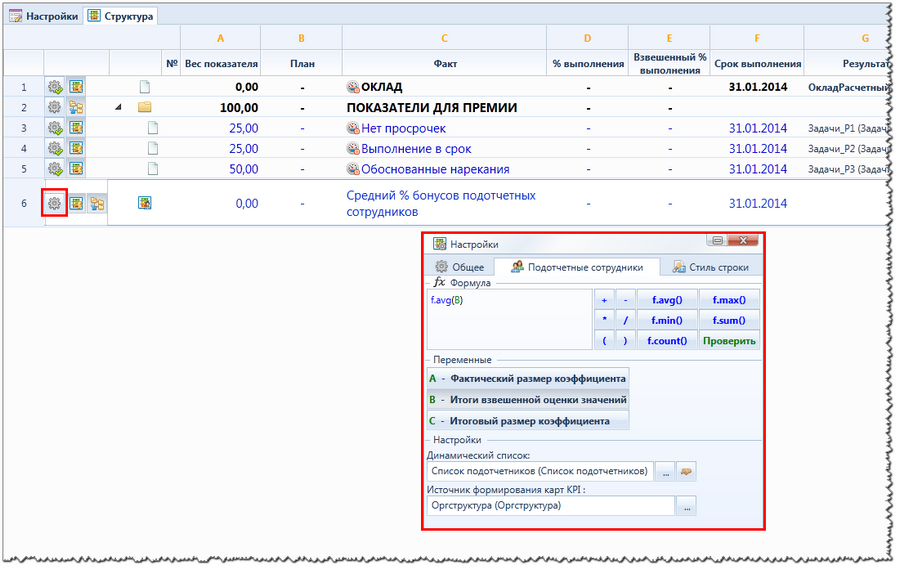
Task: Open settings gear icon in row 5
Action: (55, 169)
